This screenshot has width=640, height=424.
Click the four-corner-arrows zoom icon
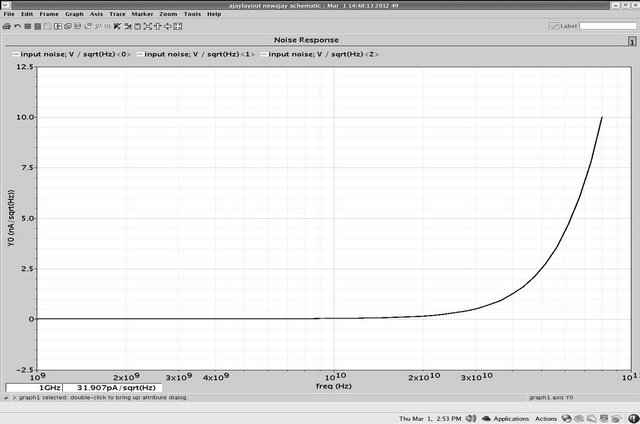[148, 26]
